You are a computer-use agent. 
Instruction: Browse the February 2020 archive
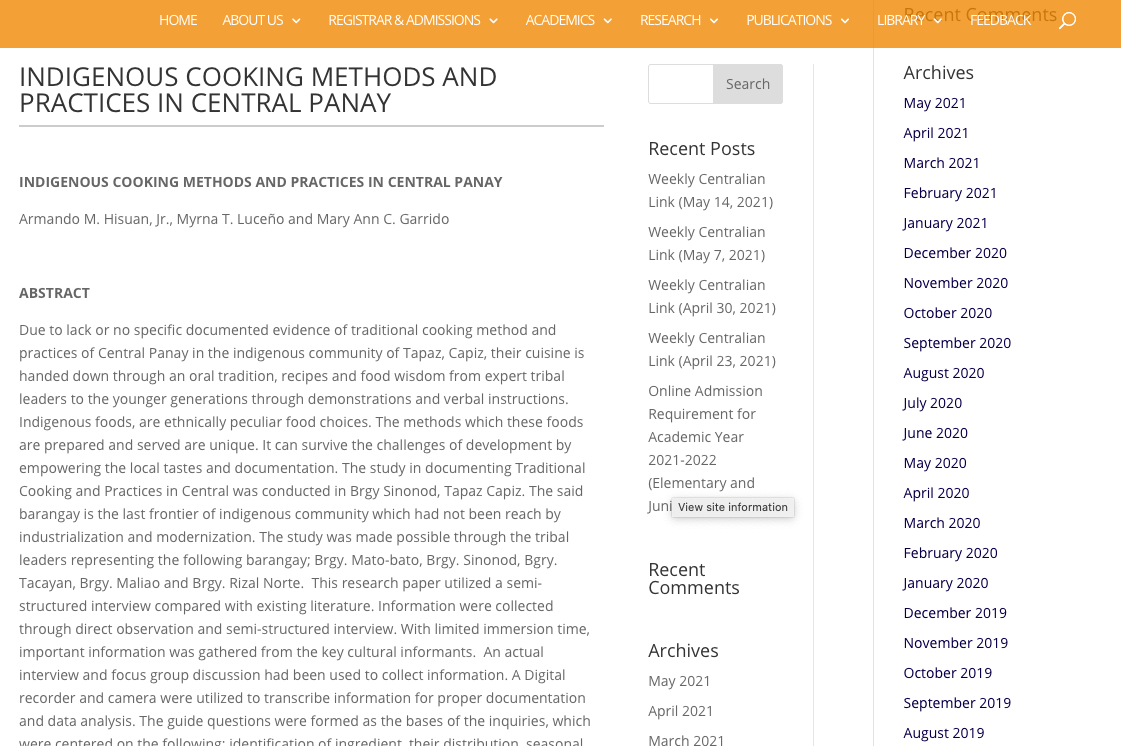pyautogui.click(x=950, y=554)
